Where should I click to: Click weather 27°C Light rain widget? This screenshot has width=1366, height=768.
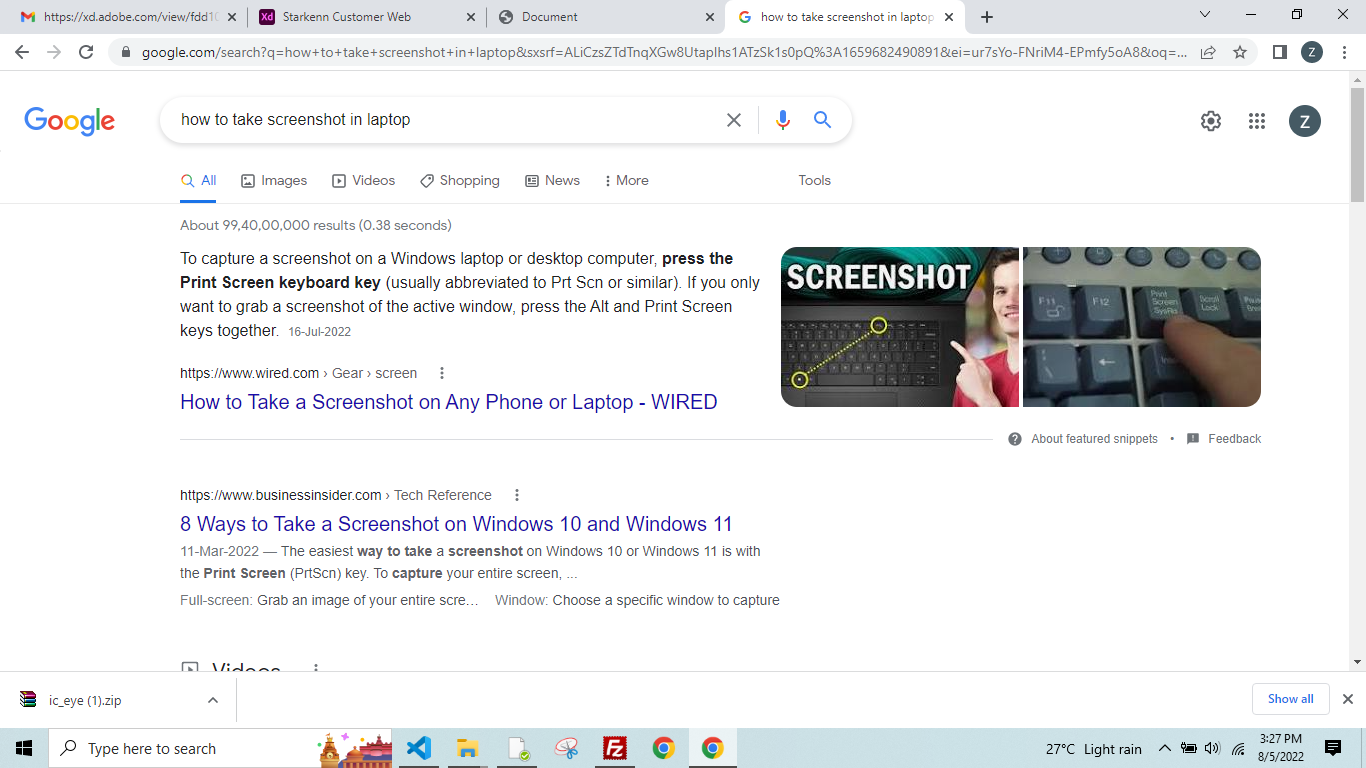click(x=1093, y=749)
